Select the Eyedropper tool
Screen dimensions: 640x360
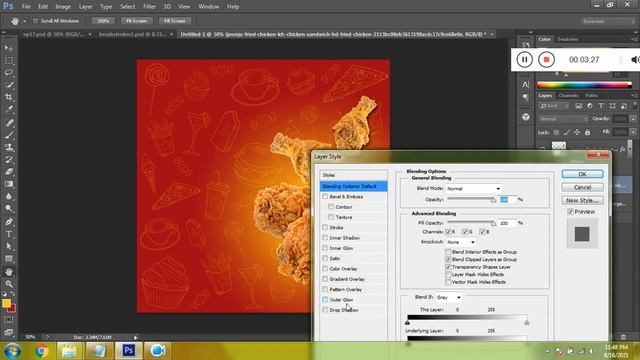tap(9, 109)
